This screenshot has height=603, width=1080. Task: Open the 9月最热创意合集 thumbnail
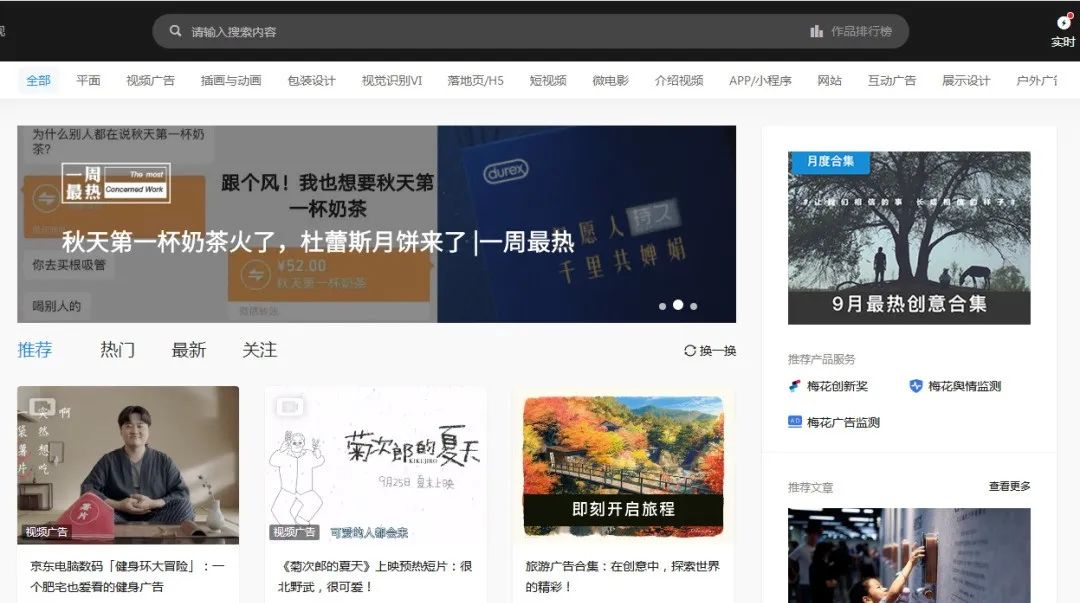(x=909, y=238)
